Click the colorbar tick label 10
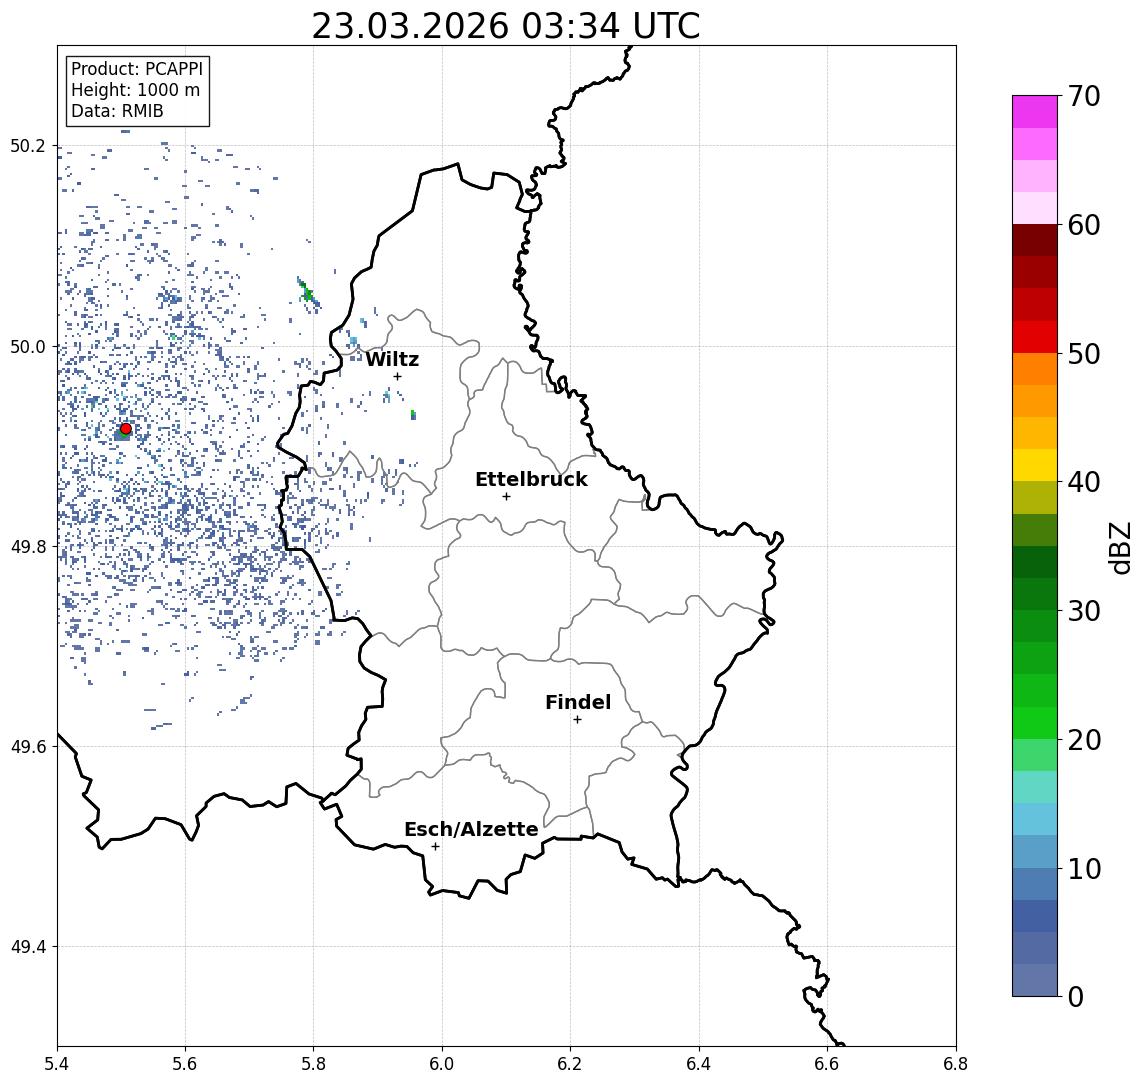Screen dimensions: 1145x1084 tap(1084, 869)
